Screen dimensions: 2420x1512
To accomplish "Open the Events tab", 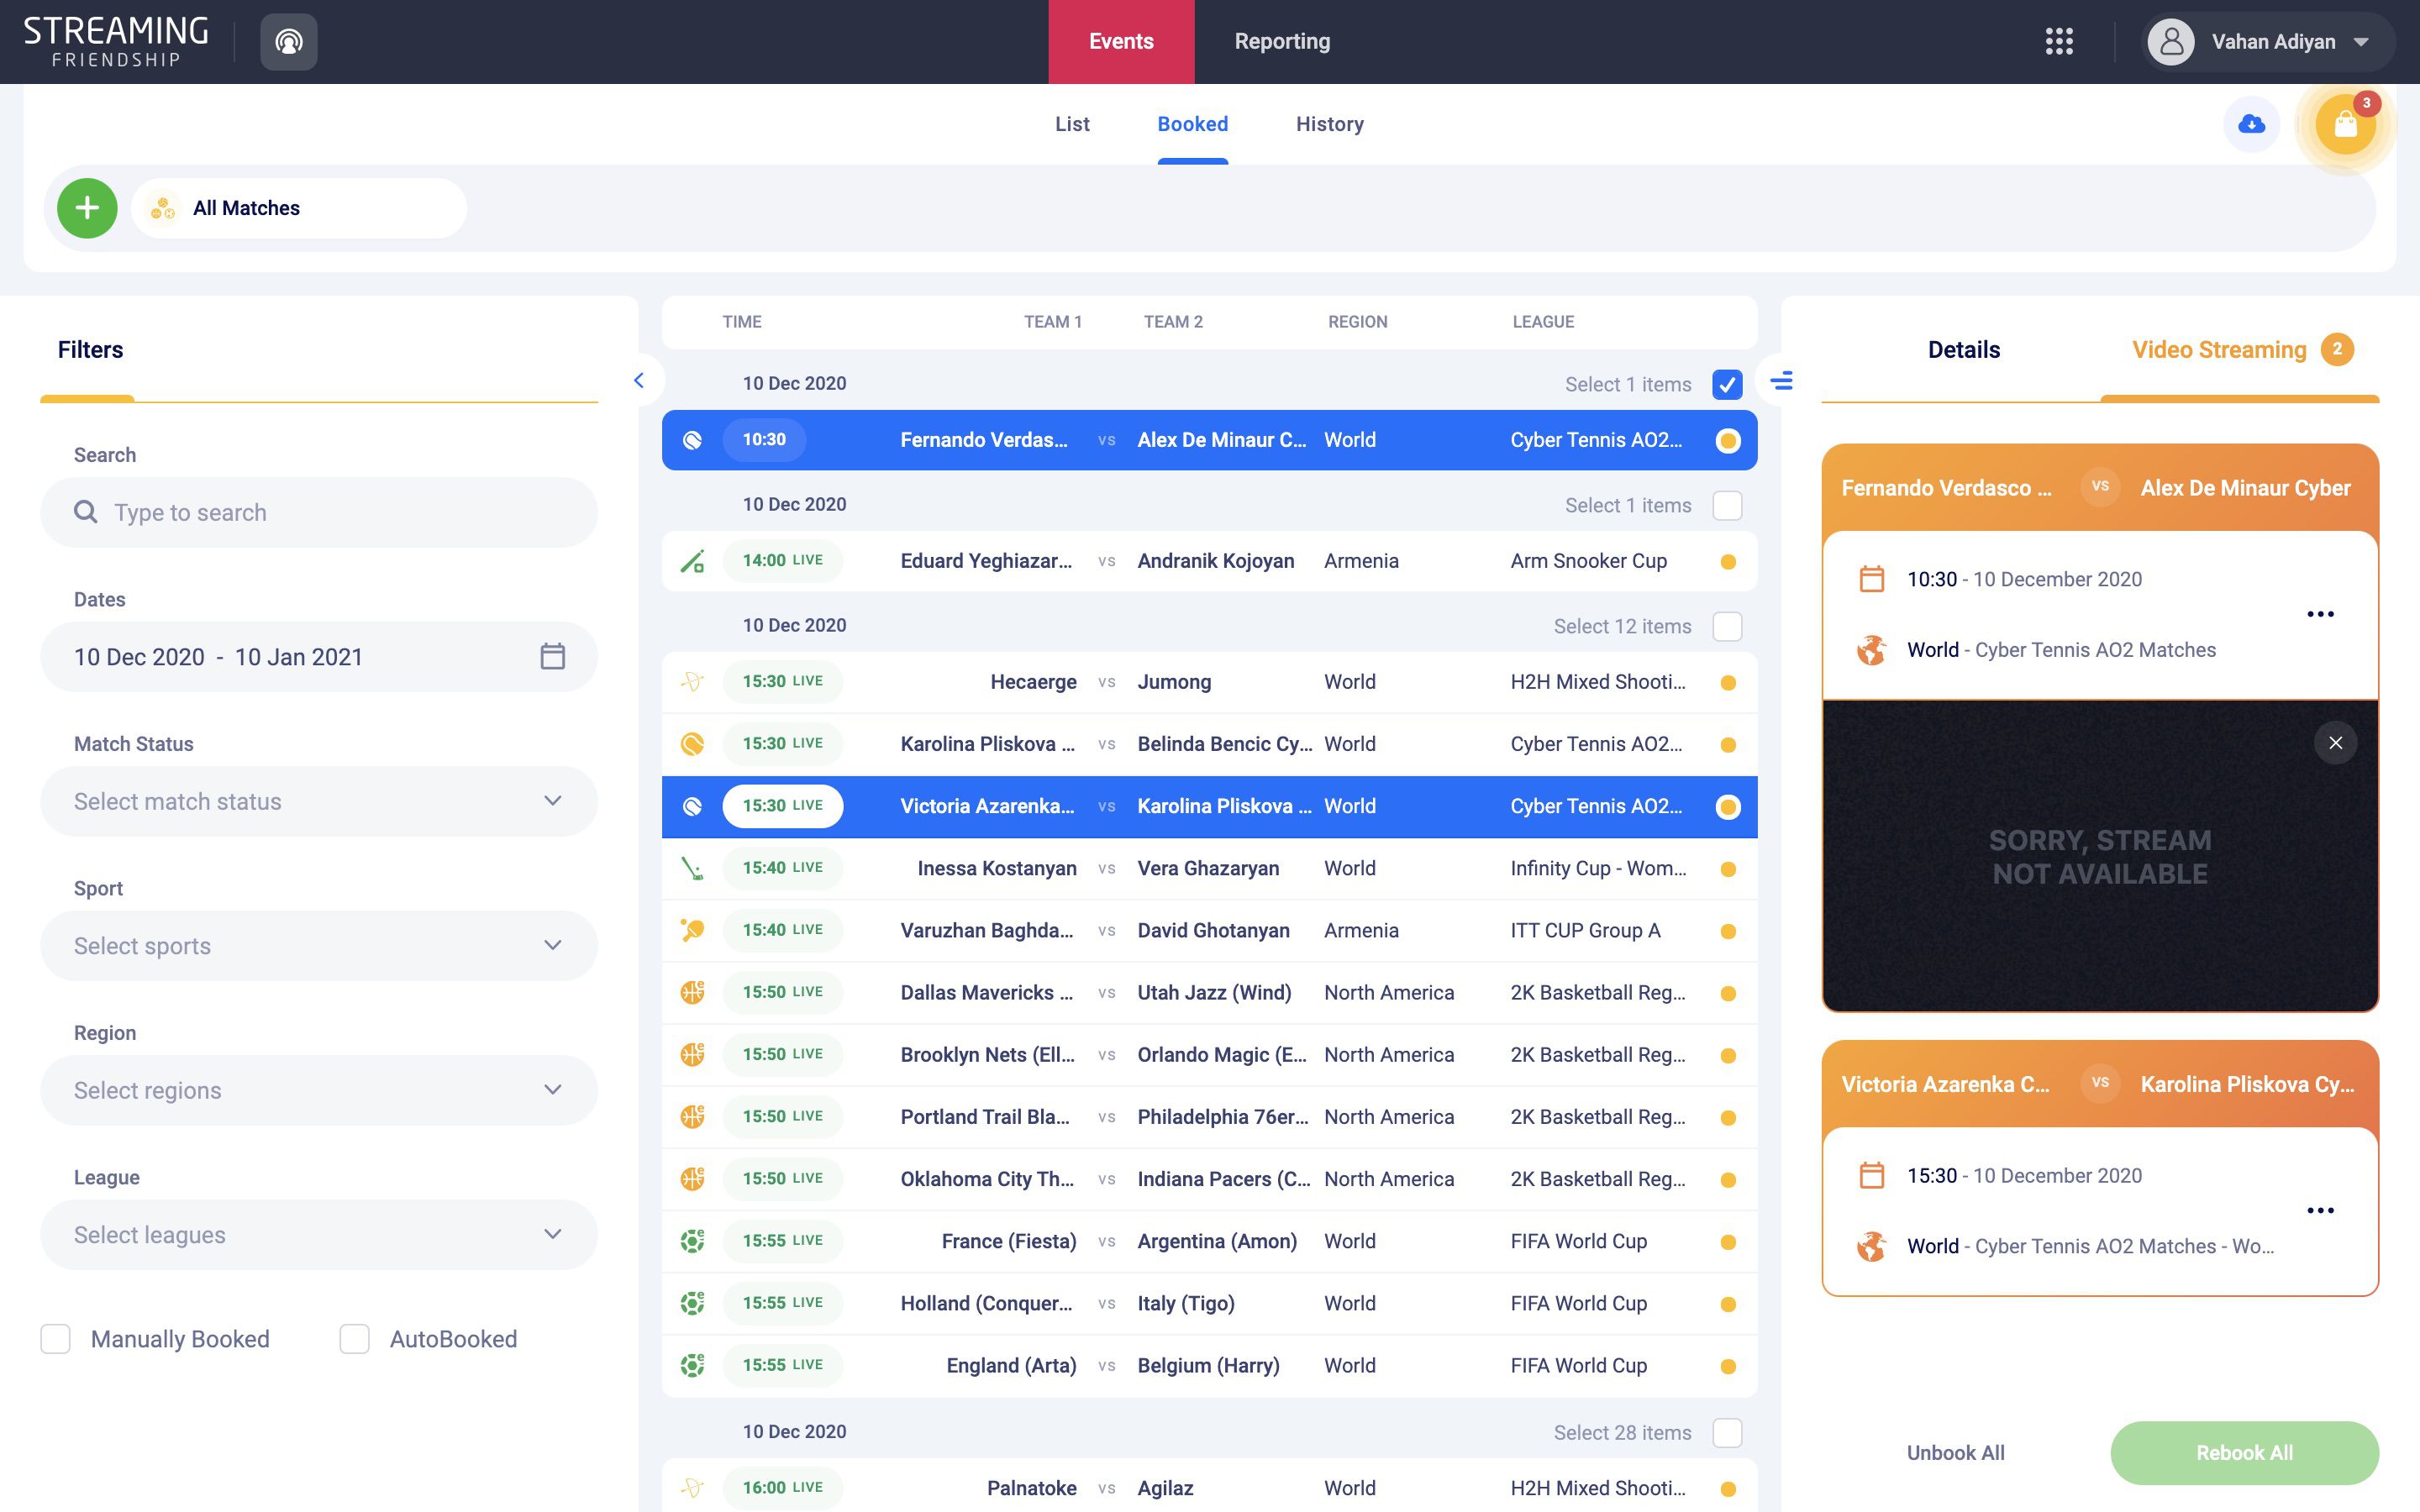I will click(1121, 42).
